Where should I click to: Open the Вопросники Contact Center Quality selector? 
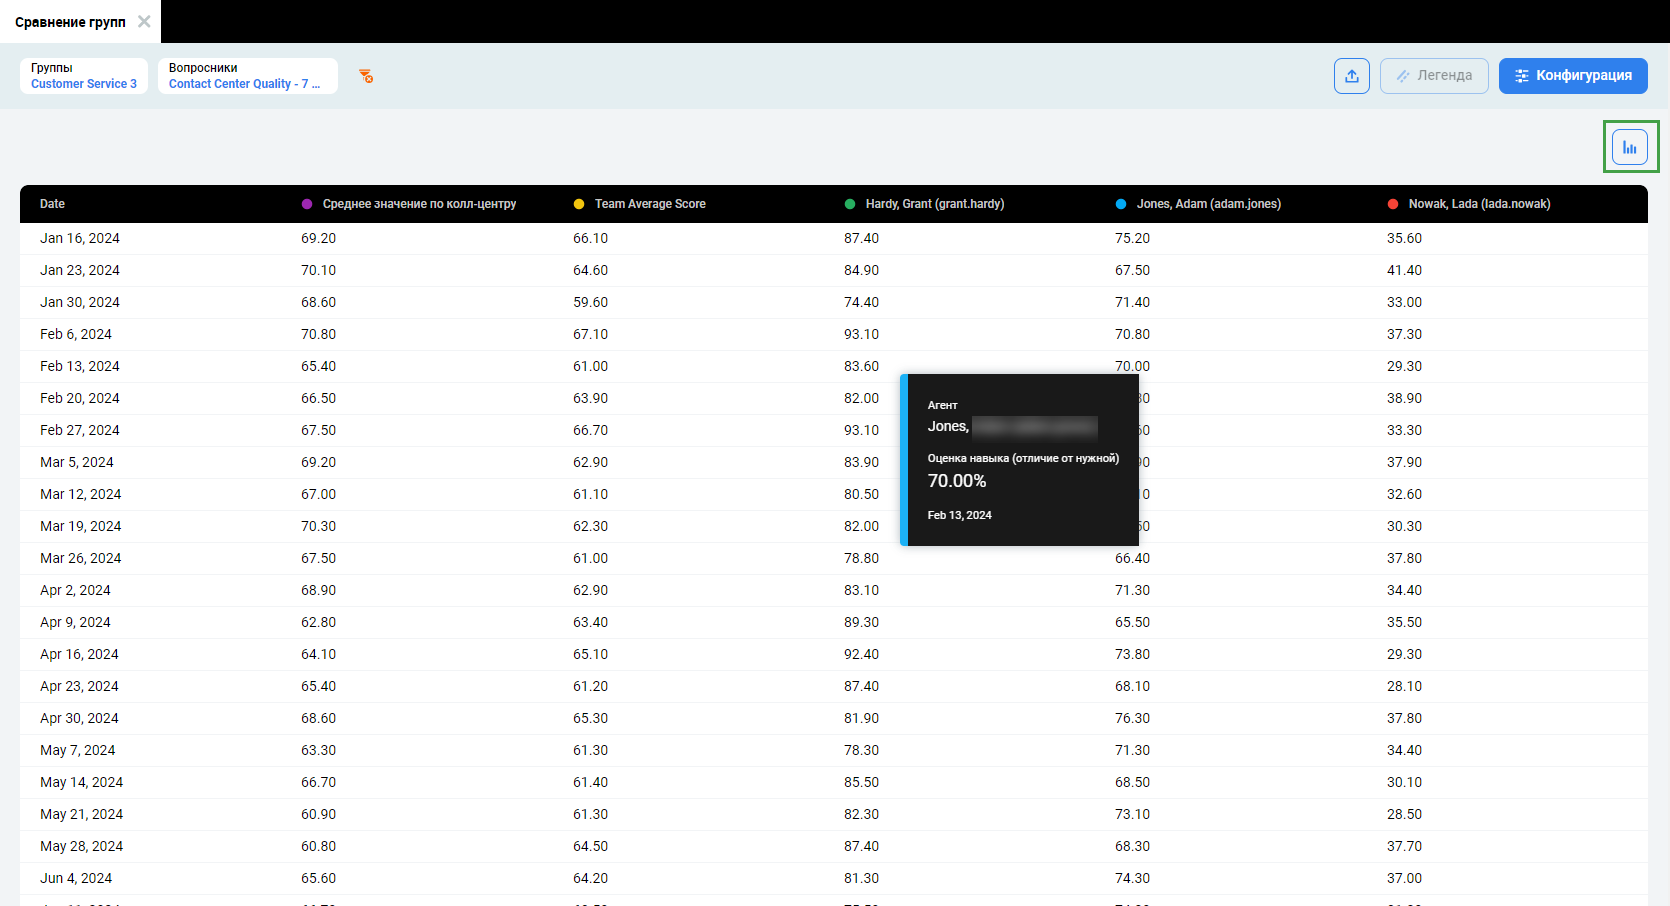tap(247, 76)
